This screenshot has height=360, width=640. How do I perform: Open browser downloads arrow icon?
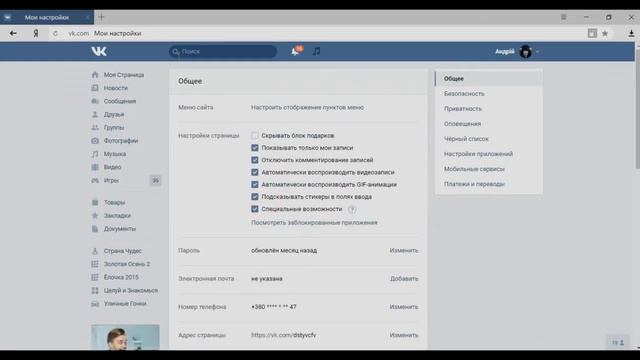pos(631,33)
